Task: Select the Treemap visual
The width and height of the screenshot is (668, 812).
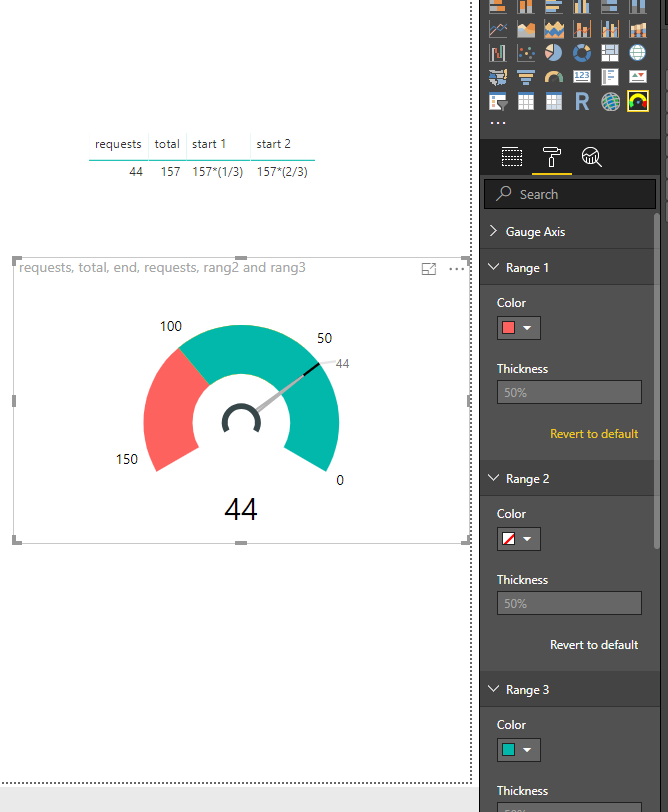Action: pos(609,53)
